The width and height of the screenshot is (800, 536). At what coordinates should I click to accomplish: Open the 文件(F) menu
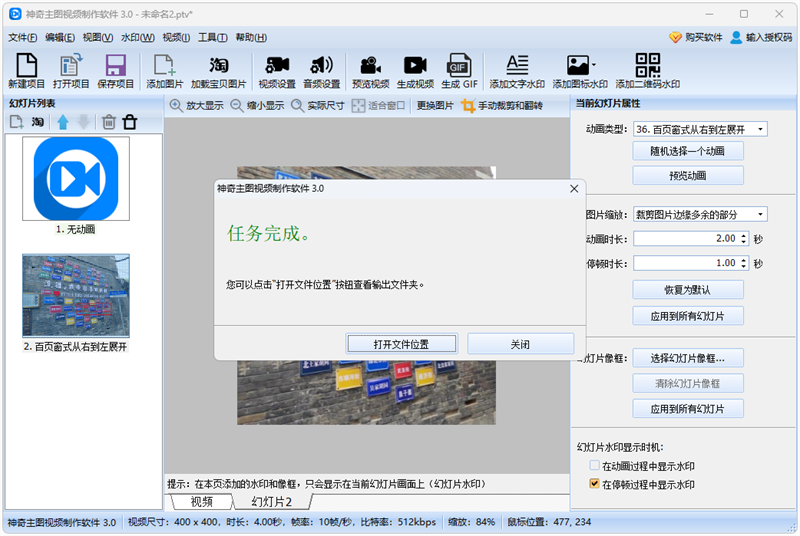[x=22, y=37]
